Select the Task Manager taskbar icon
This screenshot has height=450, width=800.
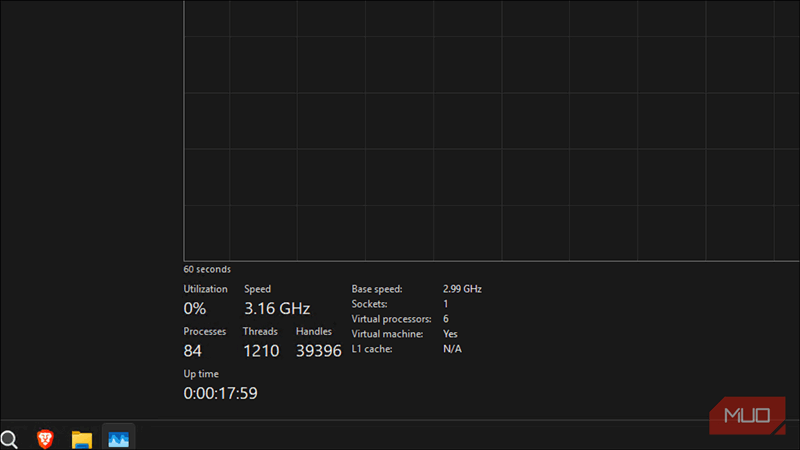pyautogui.click(x=119, y=439)
